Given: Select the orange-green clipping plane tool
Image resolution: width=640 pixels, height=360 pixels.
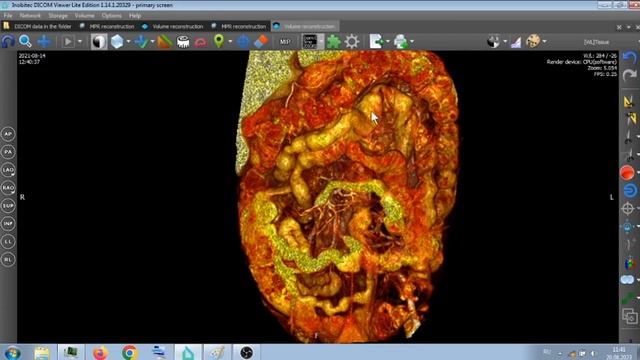Looking at the screenshot, I should point(164,42).
